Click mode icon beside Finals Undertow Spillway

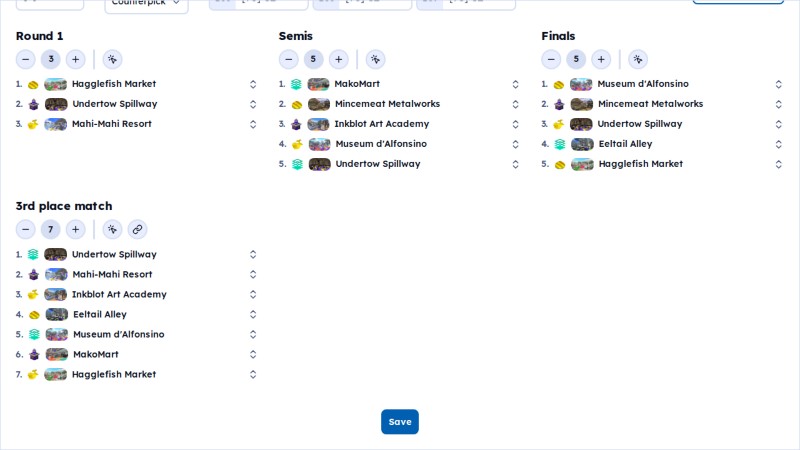click(x=559, y=124)
